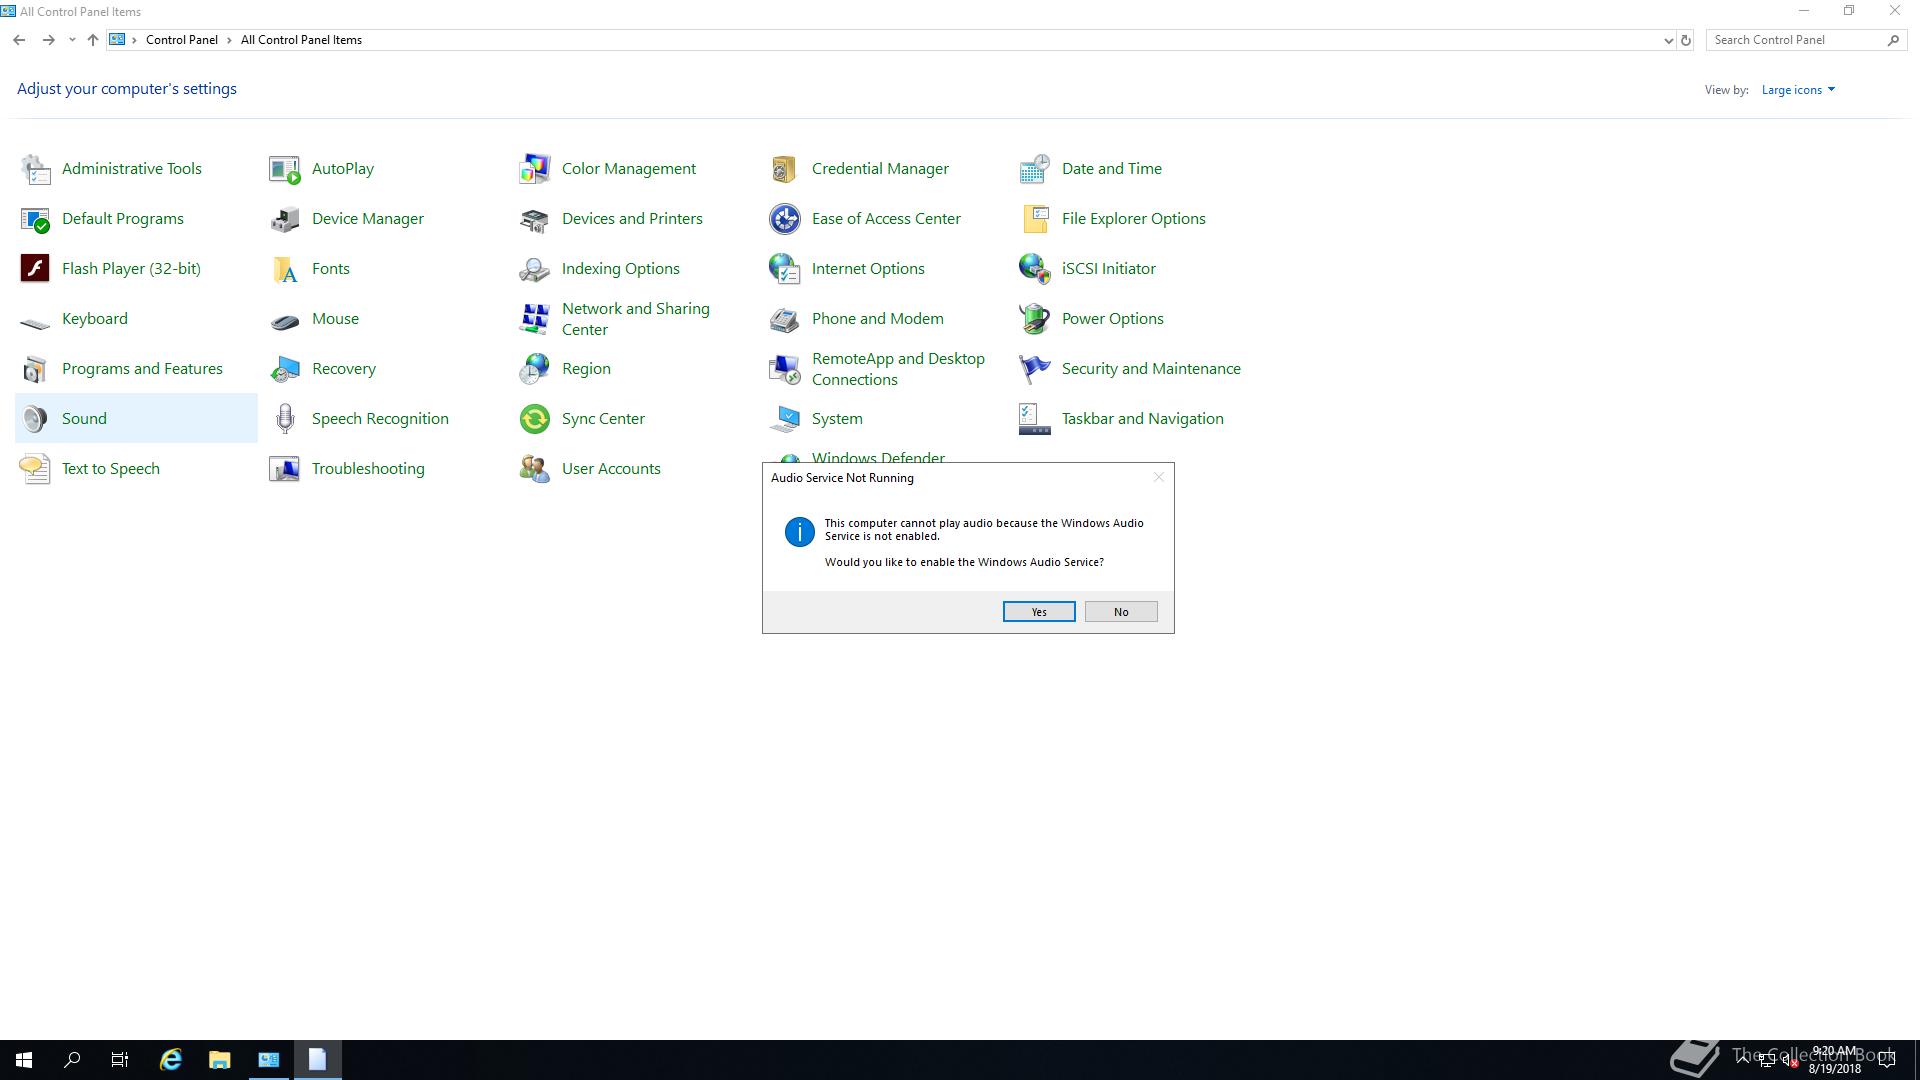
Task: Expand the chevron after Control Panel breadcrumb
Action: [x=229, y=40]
